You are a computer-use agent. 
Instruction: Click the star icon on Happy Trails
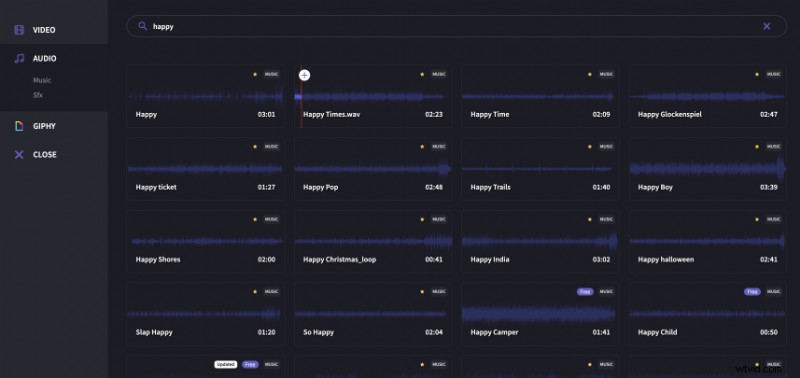pos(589,147)
